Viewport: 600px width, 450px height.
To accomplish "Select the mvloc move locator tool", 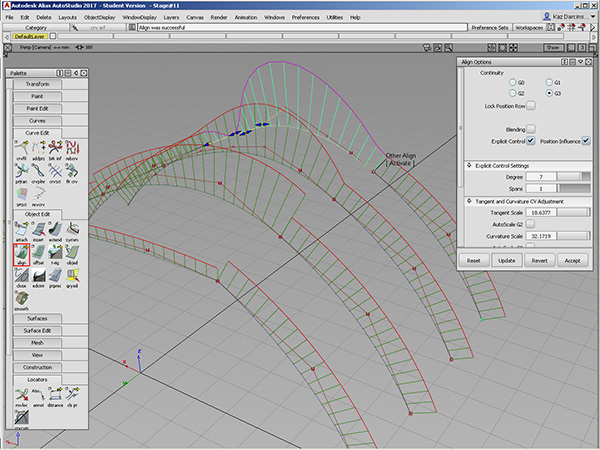I will pyautogui.click(x=21, y=397).
